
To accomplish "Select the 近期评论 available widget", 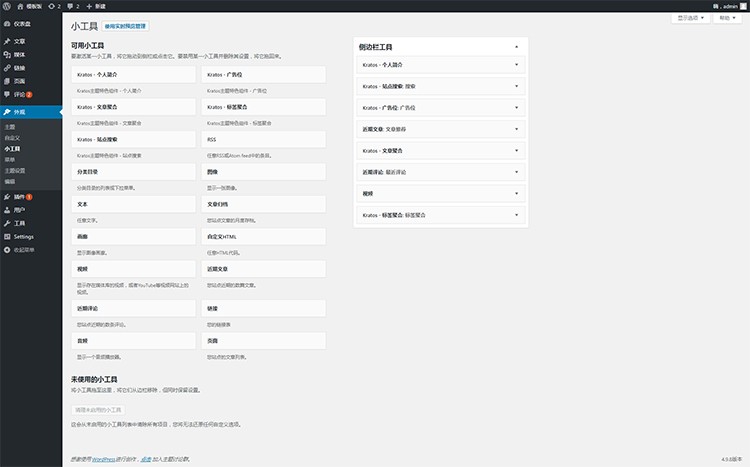I will tap(133, 309).
